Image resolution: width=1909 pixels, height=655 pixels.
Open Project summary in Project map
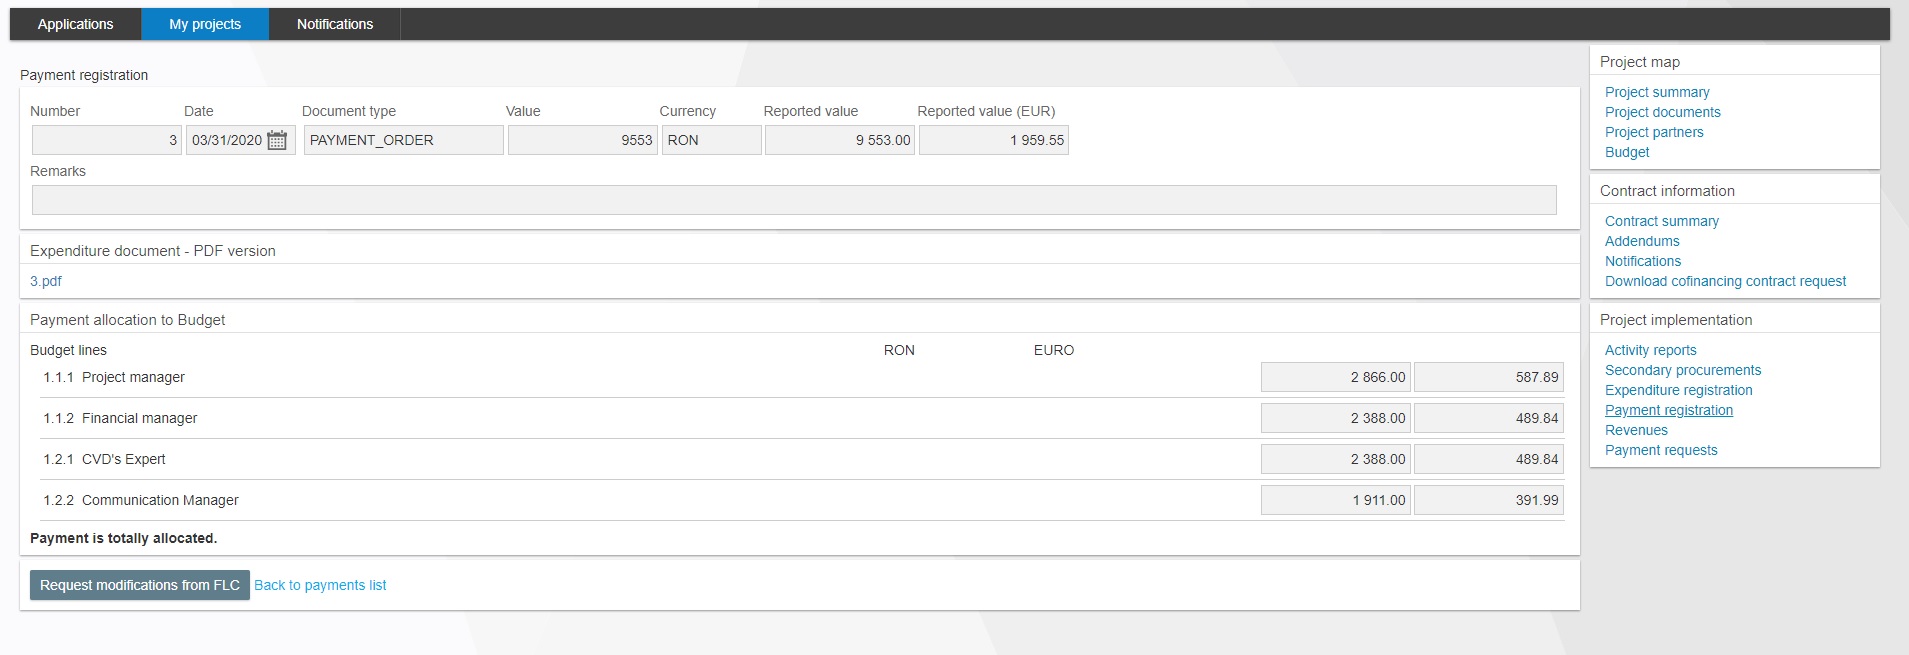[1657, 92]
